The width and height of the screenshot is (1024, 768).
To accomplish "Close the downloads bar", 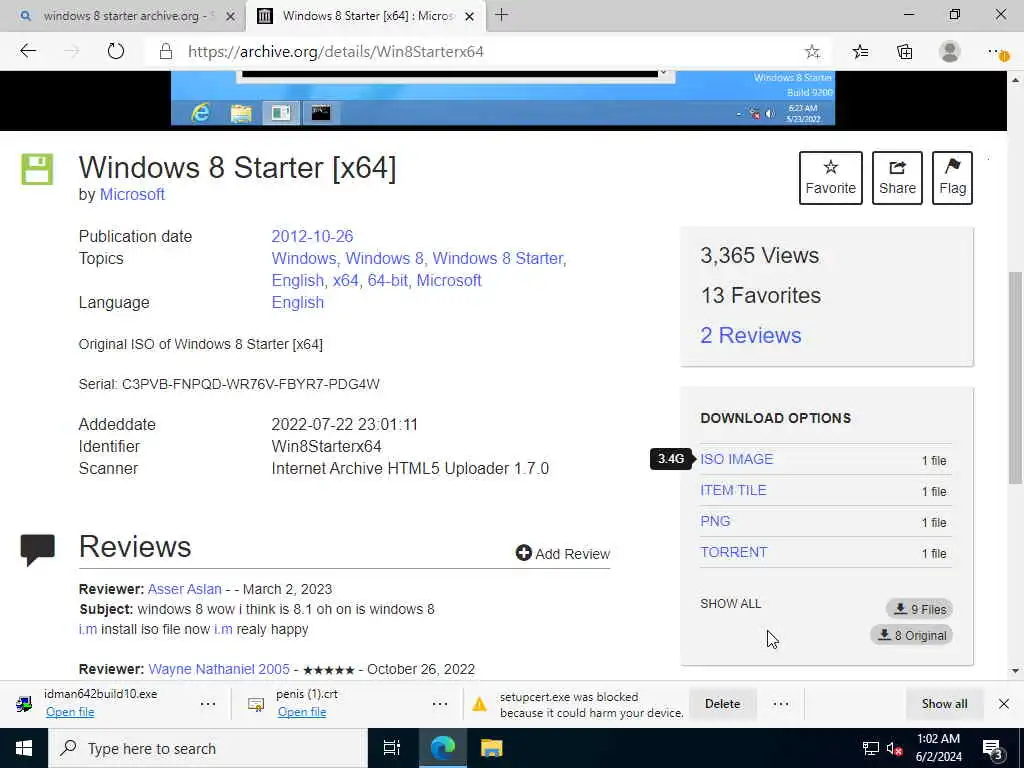I will point(1004,704).
